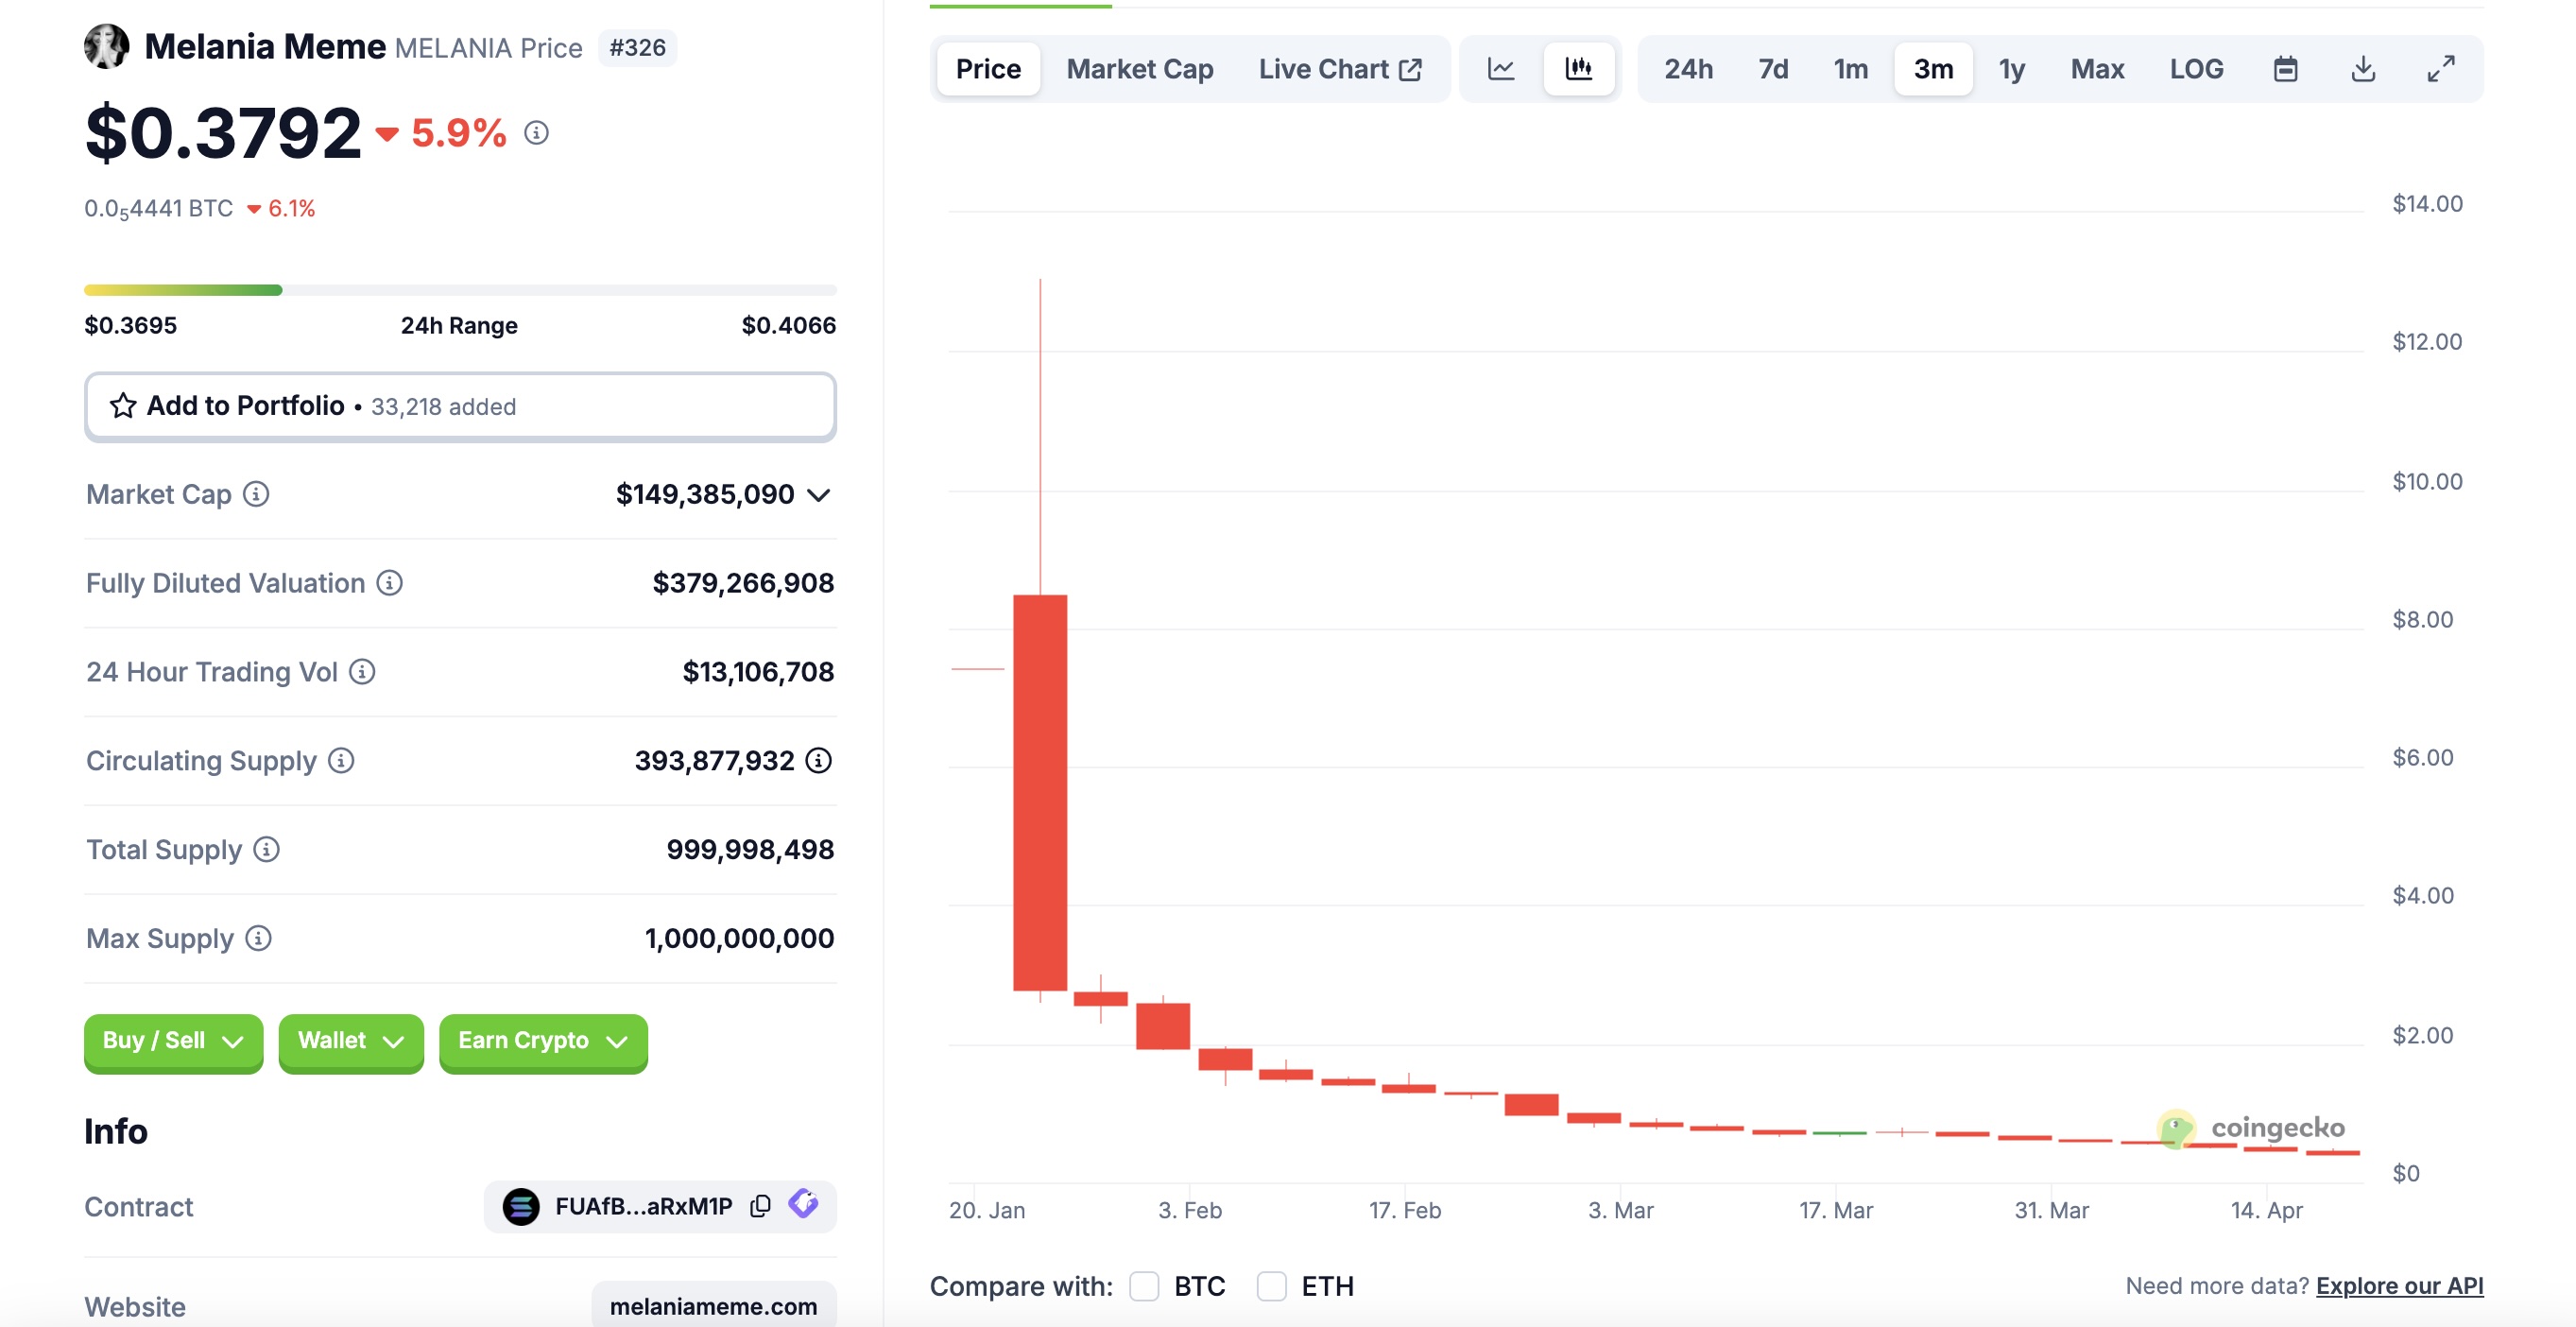This screenshot has height=1327, width=2576.
Task: Click the download chart data icon
Action: click(x=2363, y=69)
